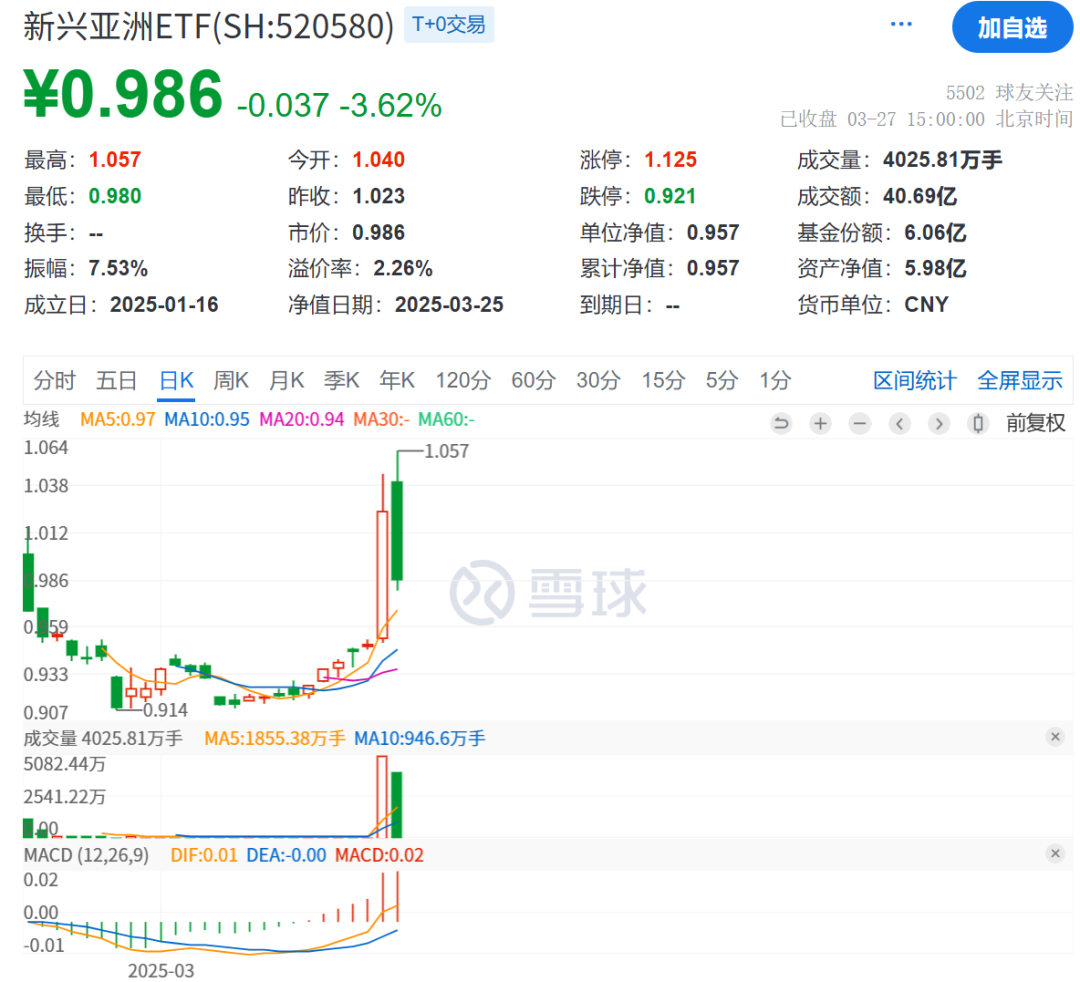The height and width of the screenshot is (982, 1080).
Task: Switch to the 30分 interval tab
Action: (x=599, y=380)
